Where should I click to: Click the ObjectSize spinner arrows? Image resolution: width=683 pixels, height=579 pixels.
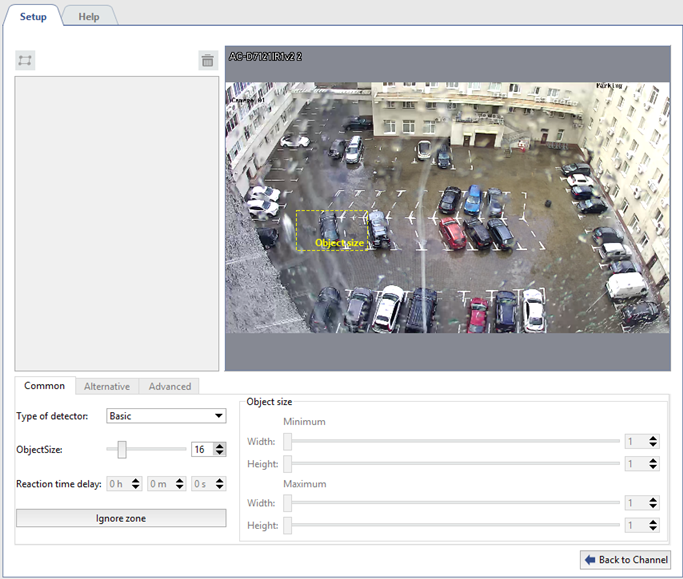(x=220, y=450)
